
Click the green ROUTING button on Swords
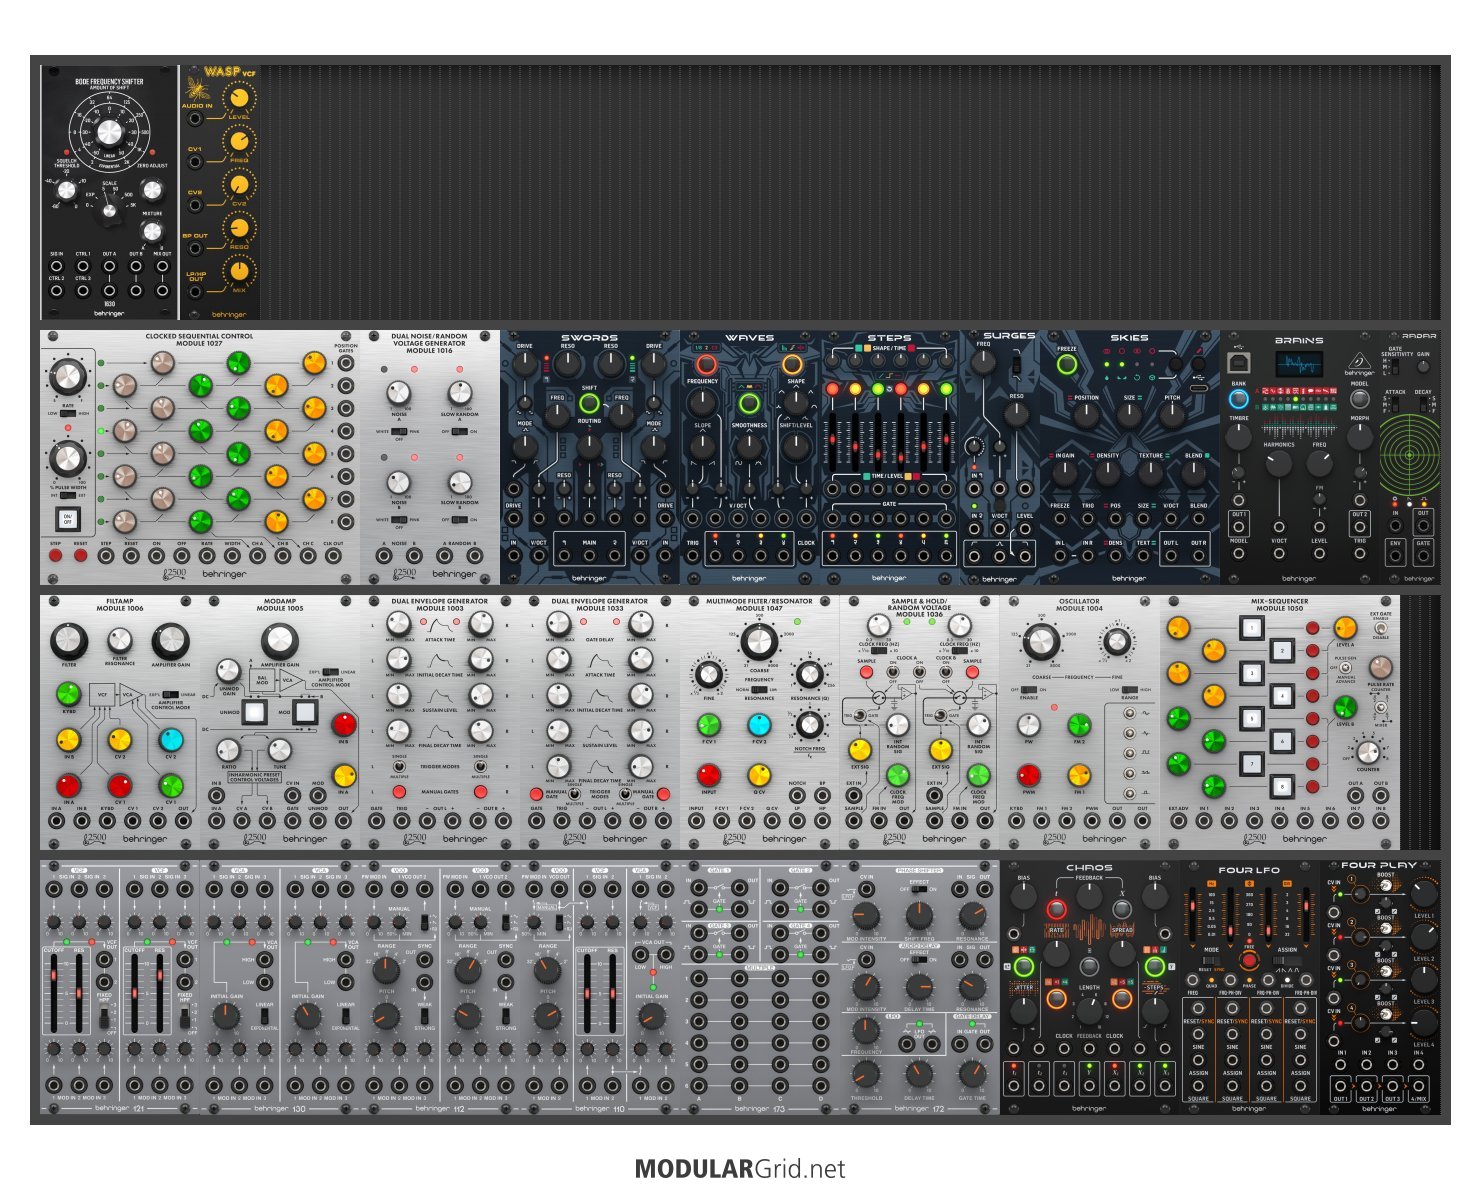point(589,404)
